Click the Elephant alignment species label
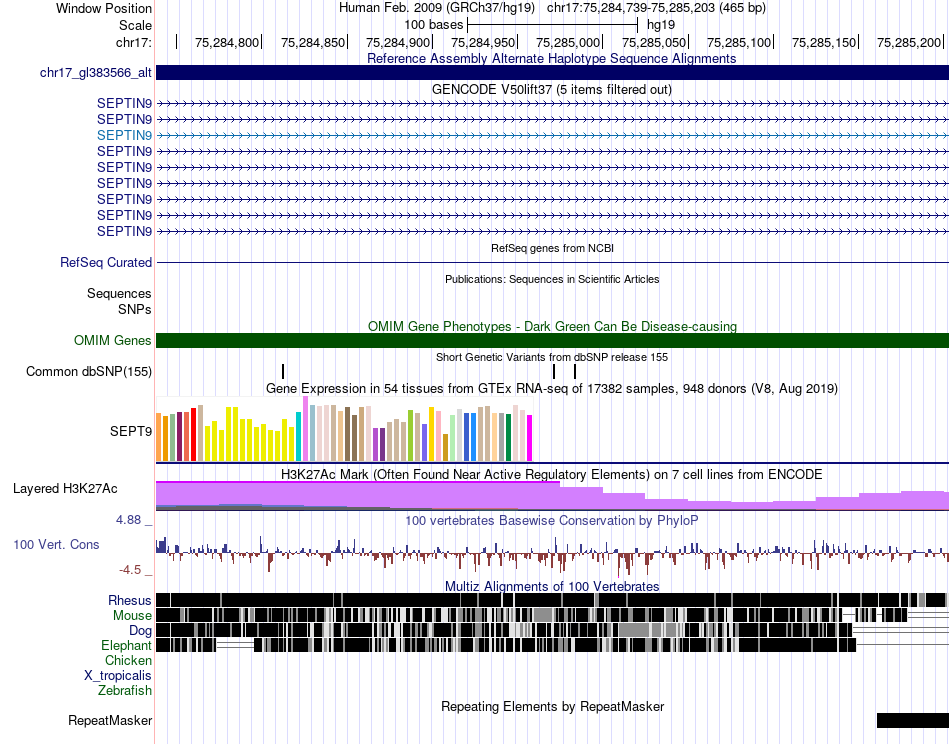This screenshot has height=744, width=950. pos(126,645)
